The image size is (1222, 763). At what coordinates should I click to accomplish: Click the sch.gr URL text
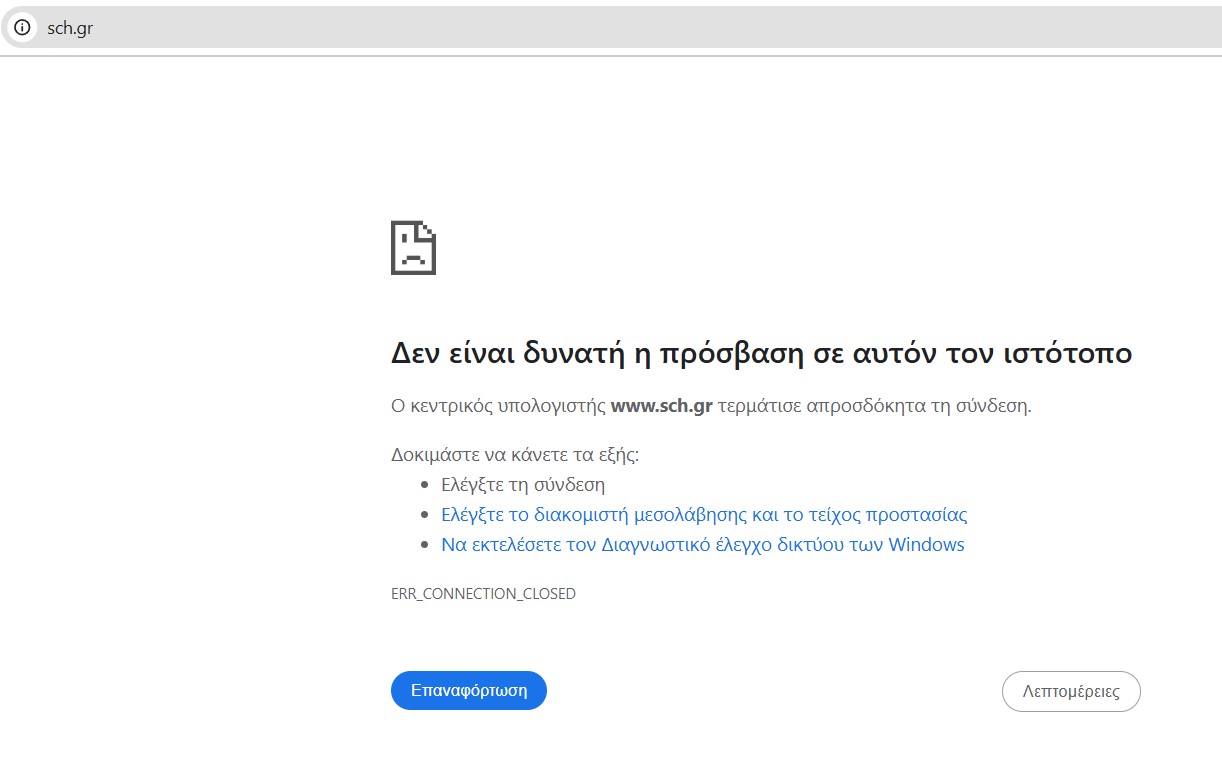coord(70,28)
